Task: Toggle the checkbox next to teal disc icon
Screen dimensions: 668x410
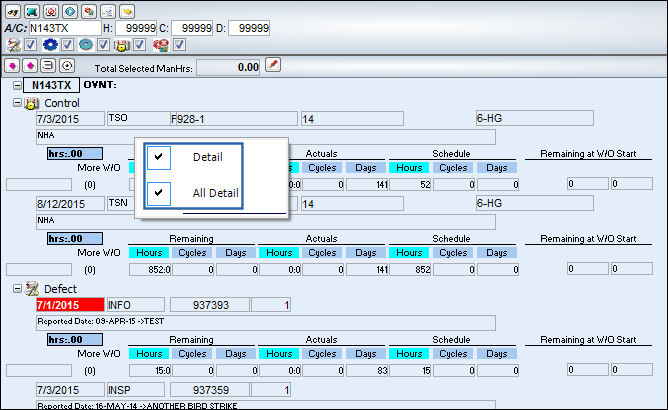Action: pos(103,44)
